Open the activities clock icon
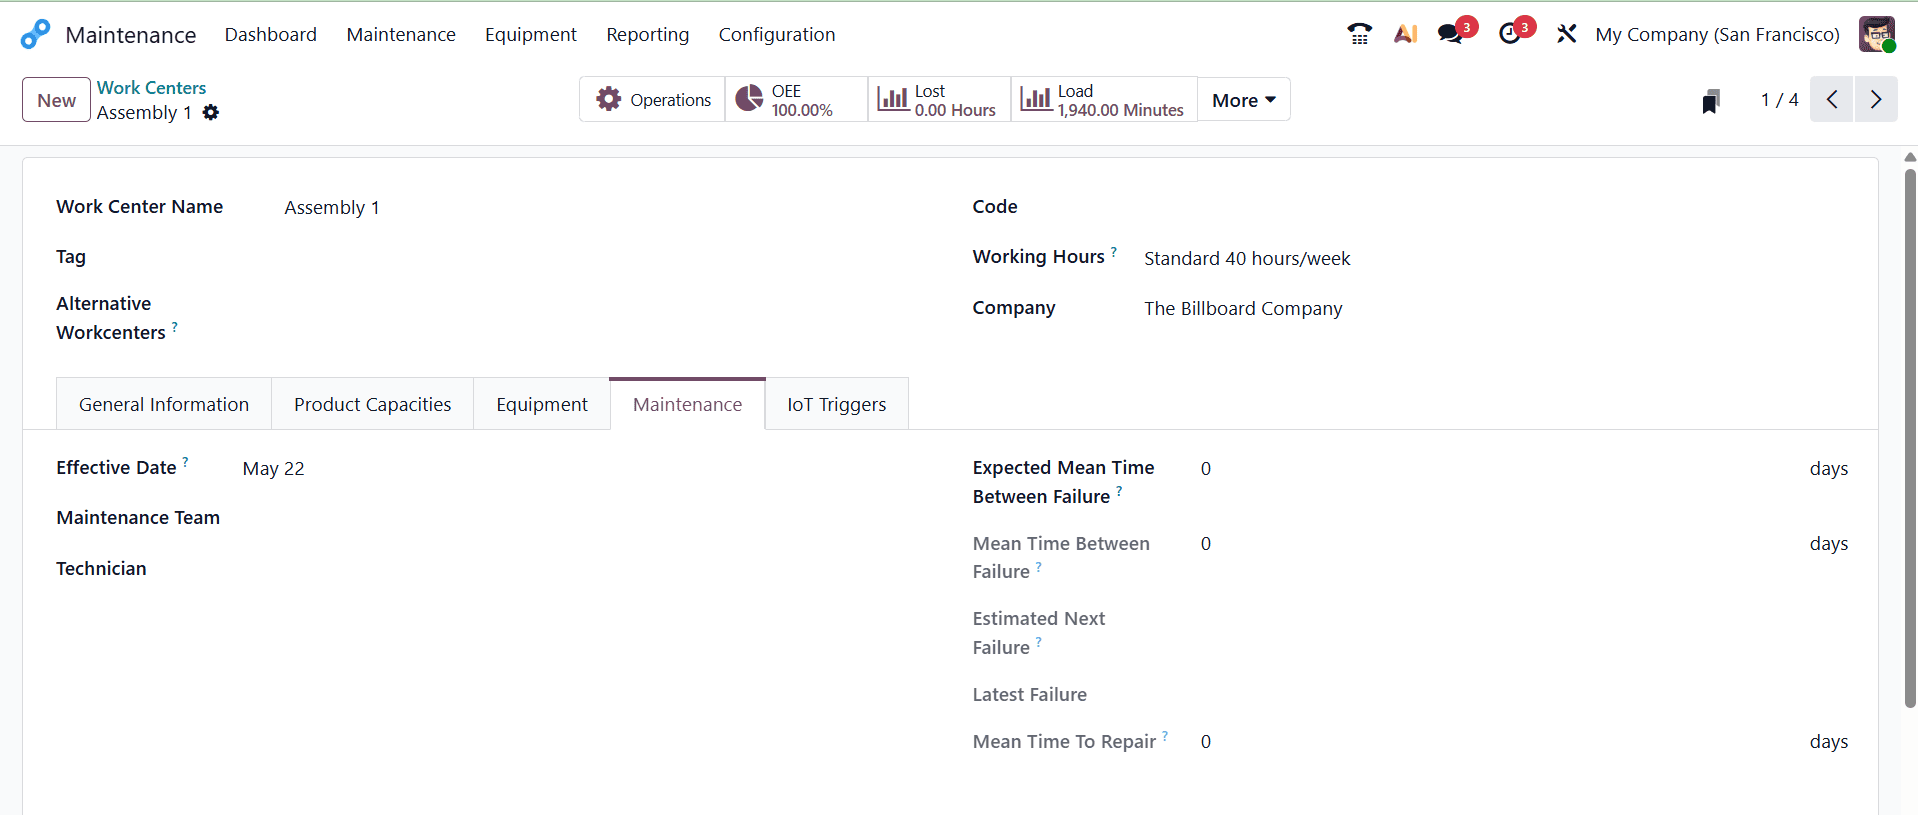This screenshot has width=1918, height=815. click(x=1510, y=34)
